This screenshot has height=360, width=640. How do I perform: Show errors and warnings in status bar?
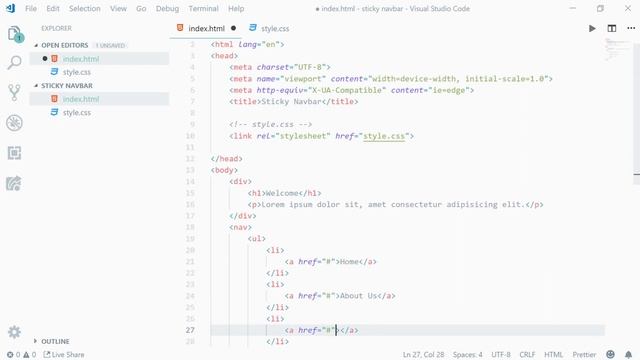click(x=21, y=355)
